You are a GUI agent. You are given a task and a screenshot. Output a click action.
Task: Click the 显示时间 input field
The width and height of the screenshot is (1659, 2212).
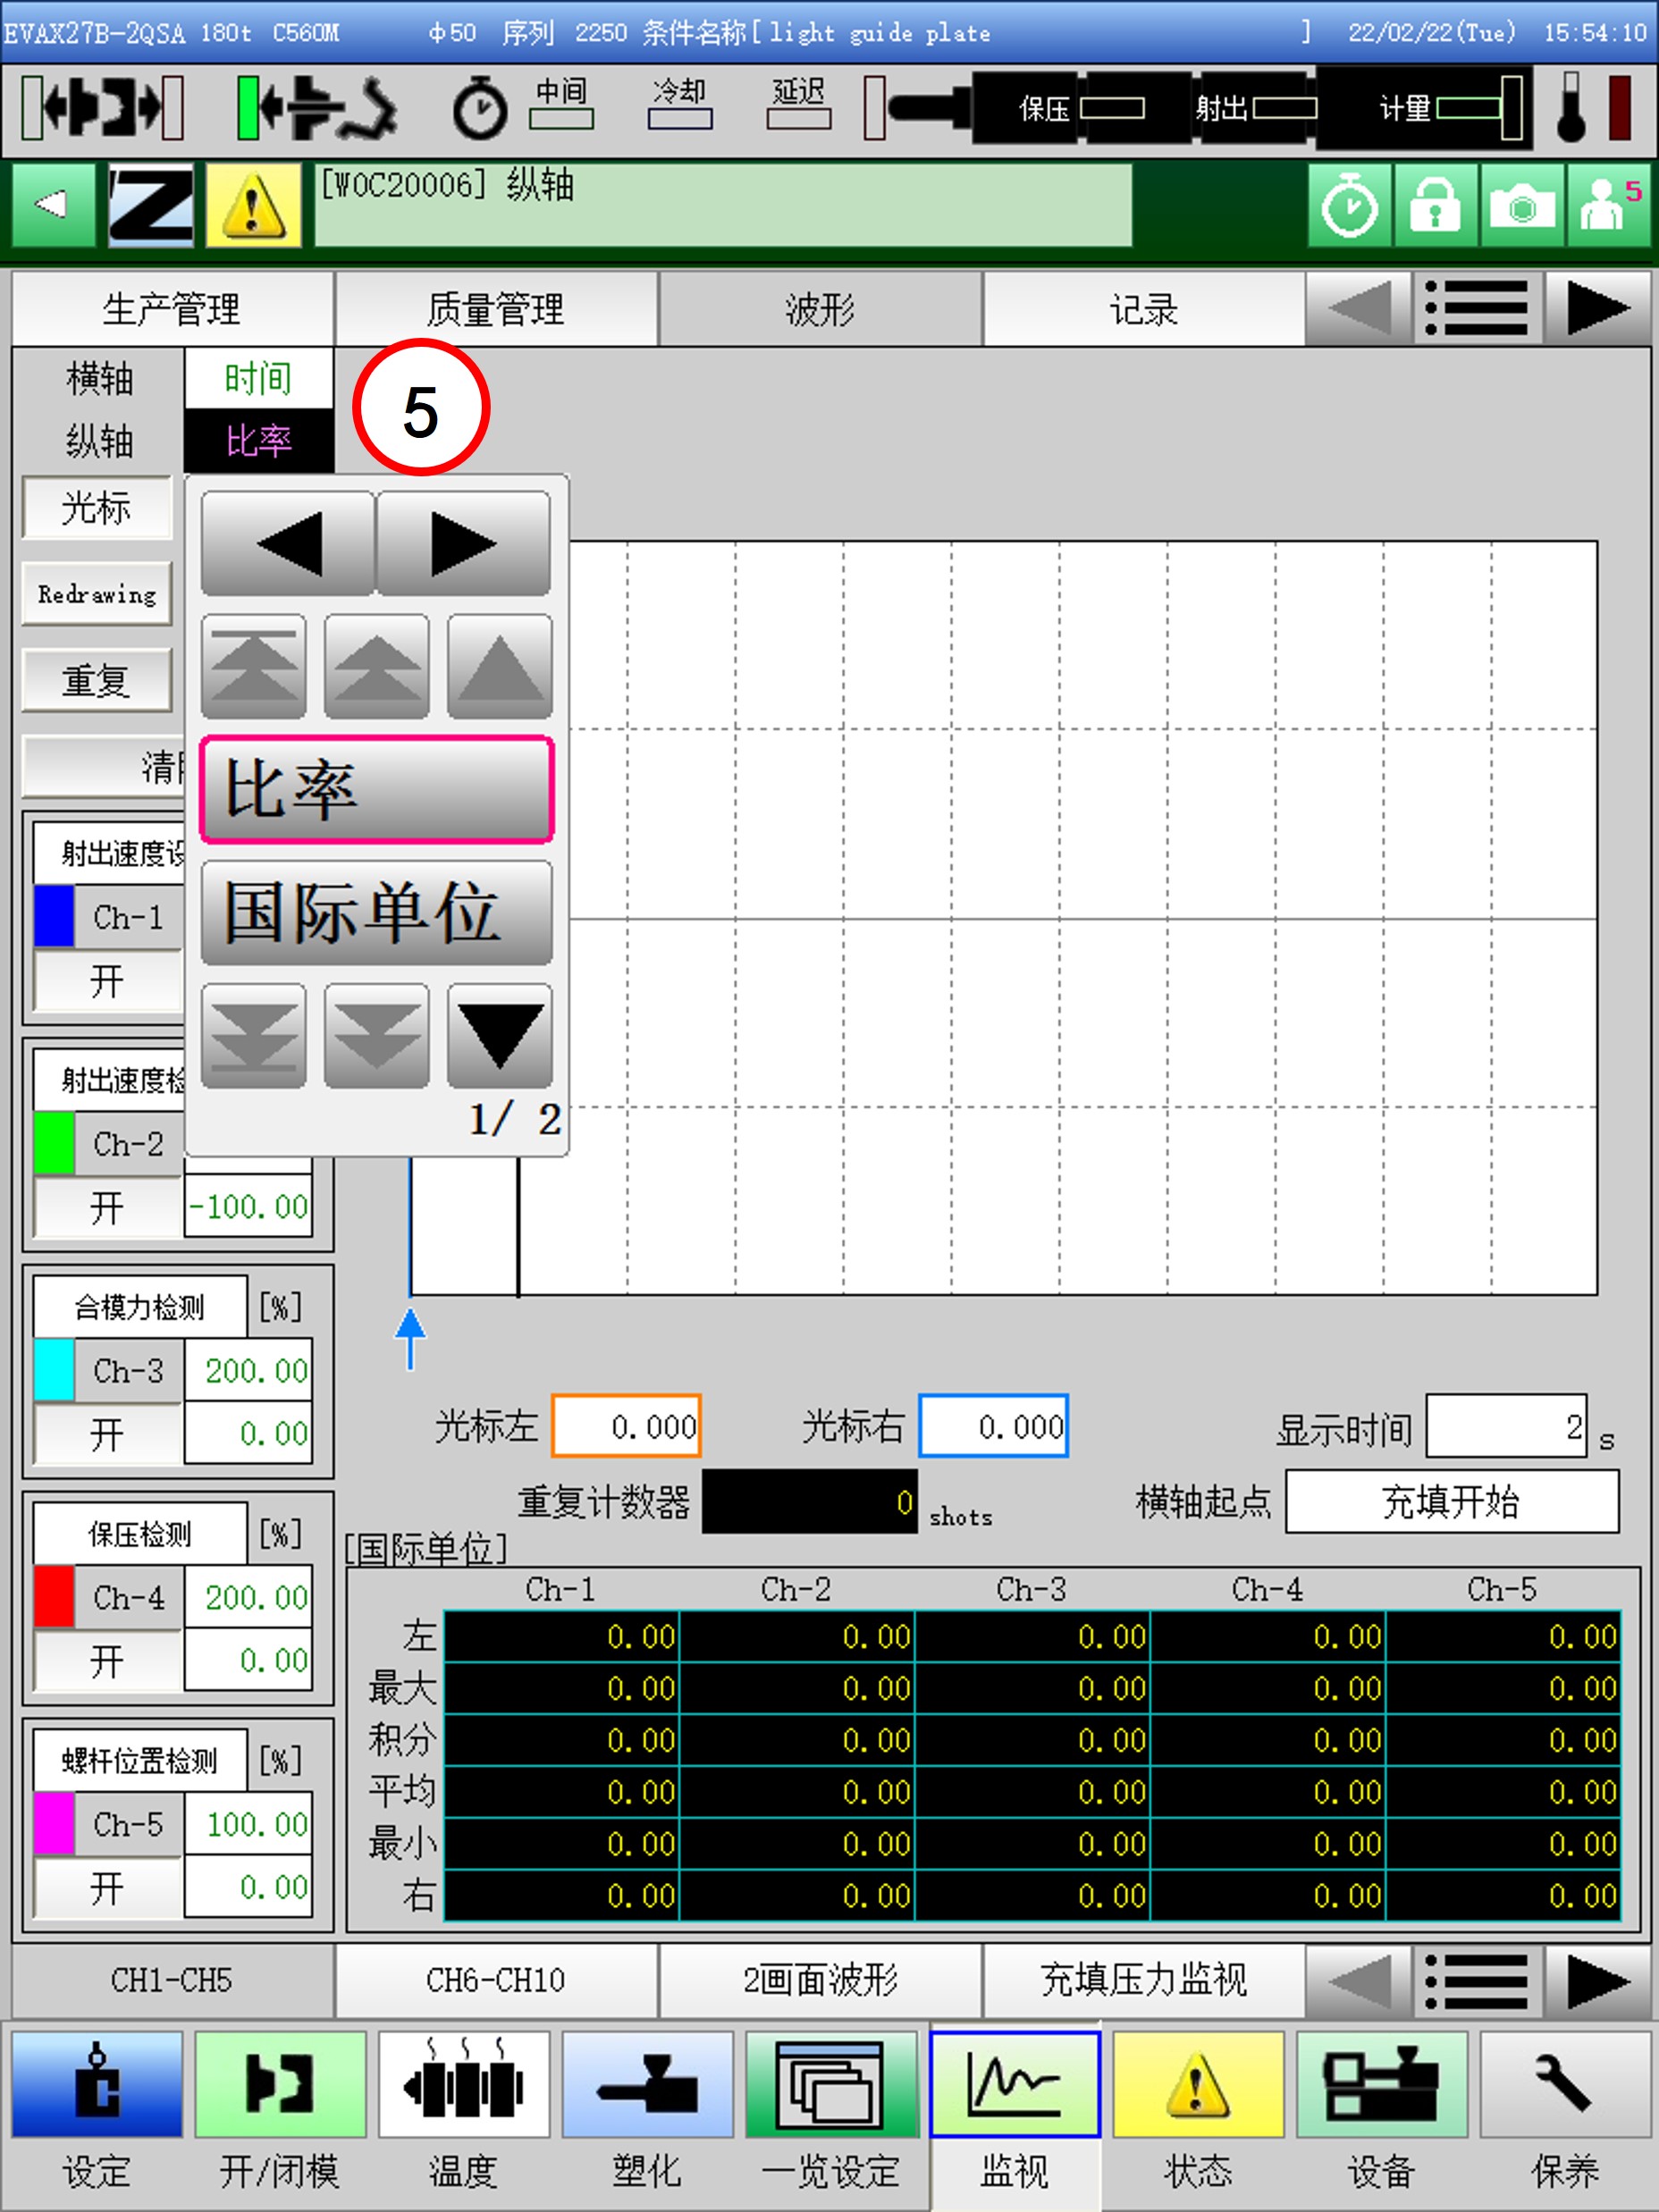pyautogui.click(x=1505, y=1426)
